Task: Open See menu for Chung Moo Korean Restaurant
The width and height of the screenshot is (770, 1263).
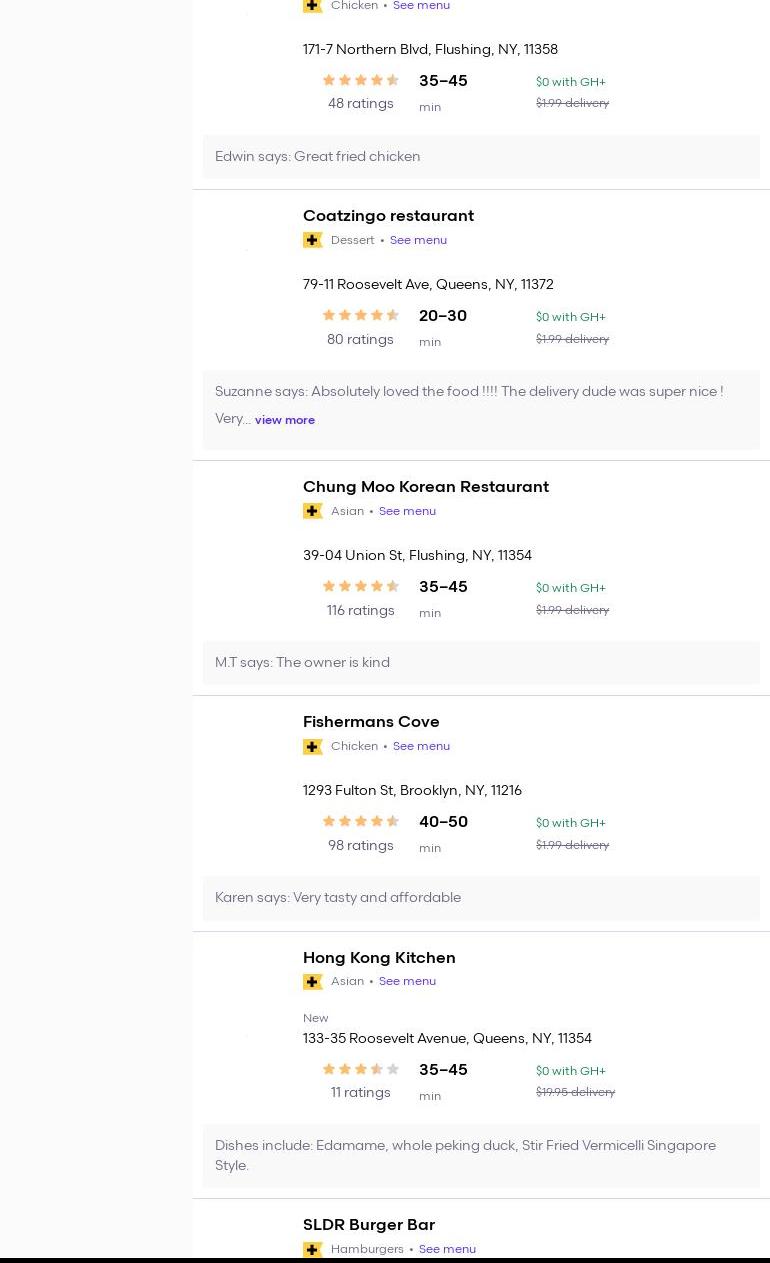Action: (407, 511)
